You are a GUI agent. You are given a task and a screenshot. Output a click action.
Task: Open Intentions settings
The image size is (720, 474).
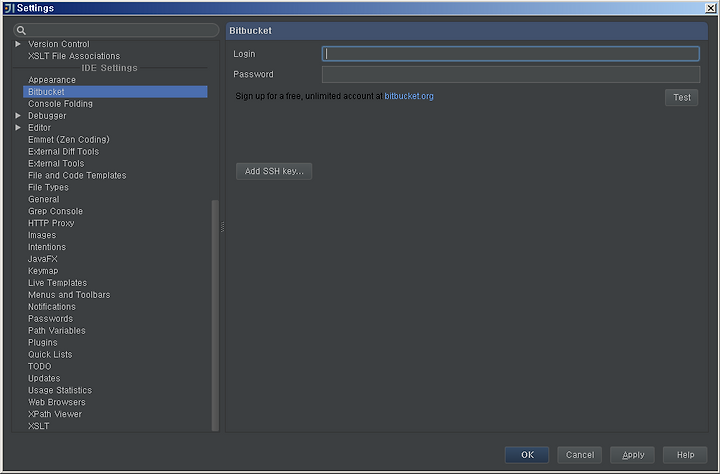[47, 247]
